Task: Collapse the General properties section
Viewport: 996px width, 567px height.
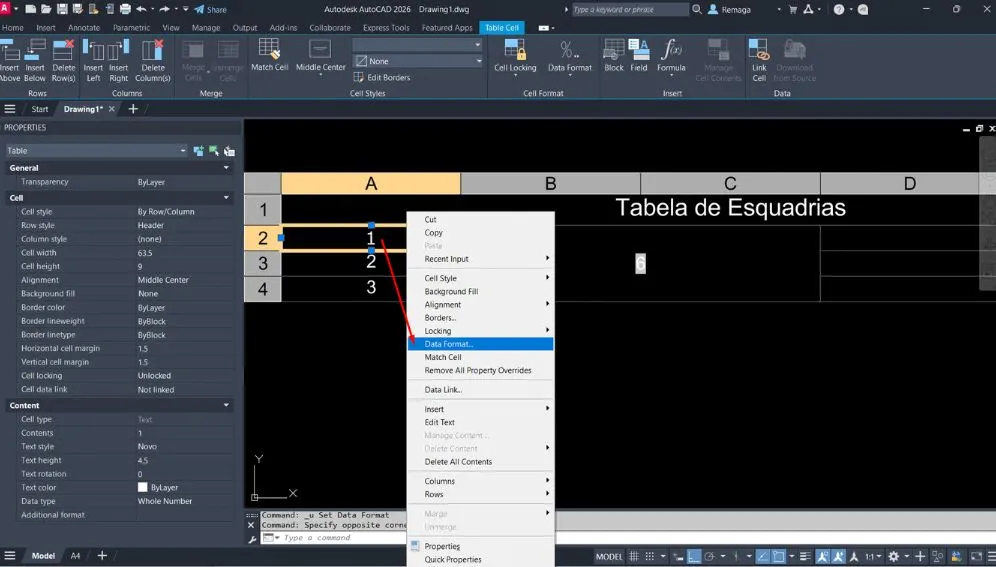Action: point(226,168)
